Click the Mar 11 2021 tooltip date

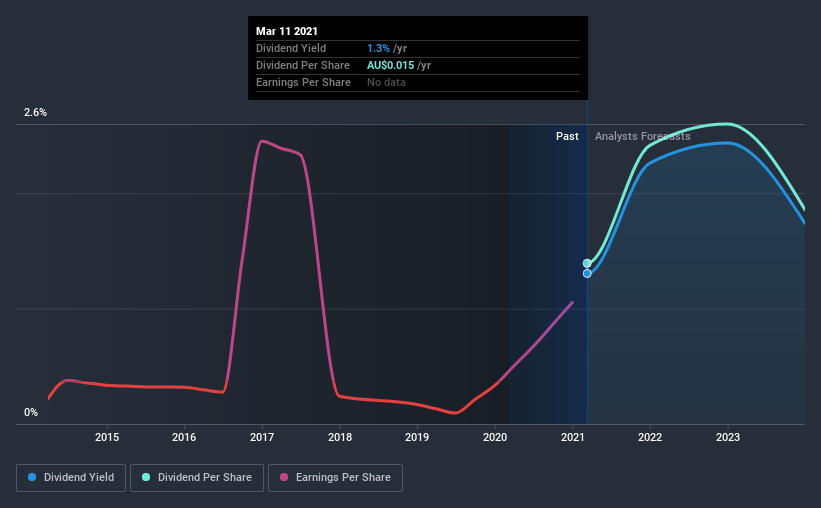pos(286,31)
